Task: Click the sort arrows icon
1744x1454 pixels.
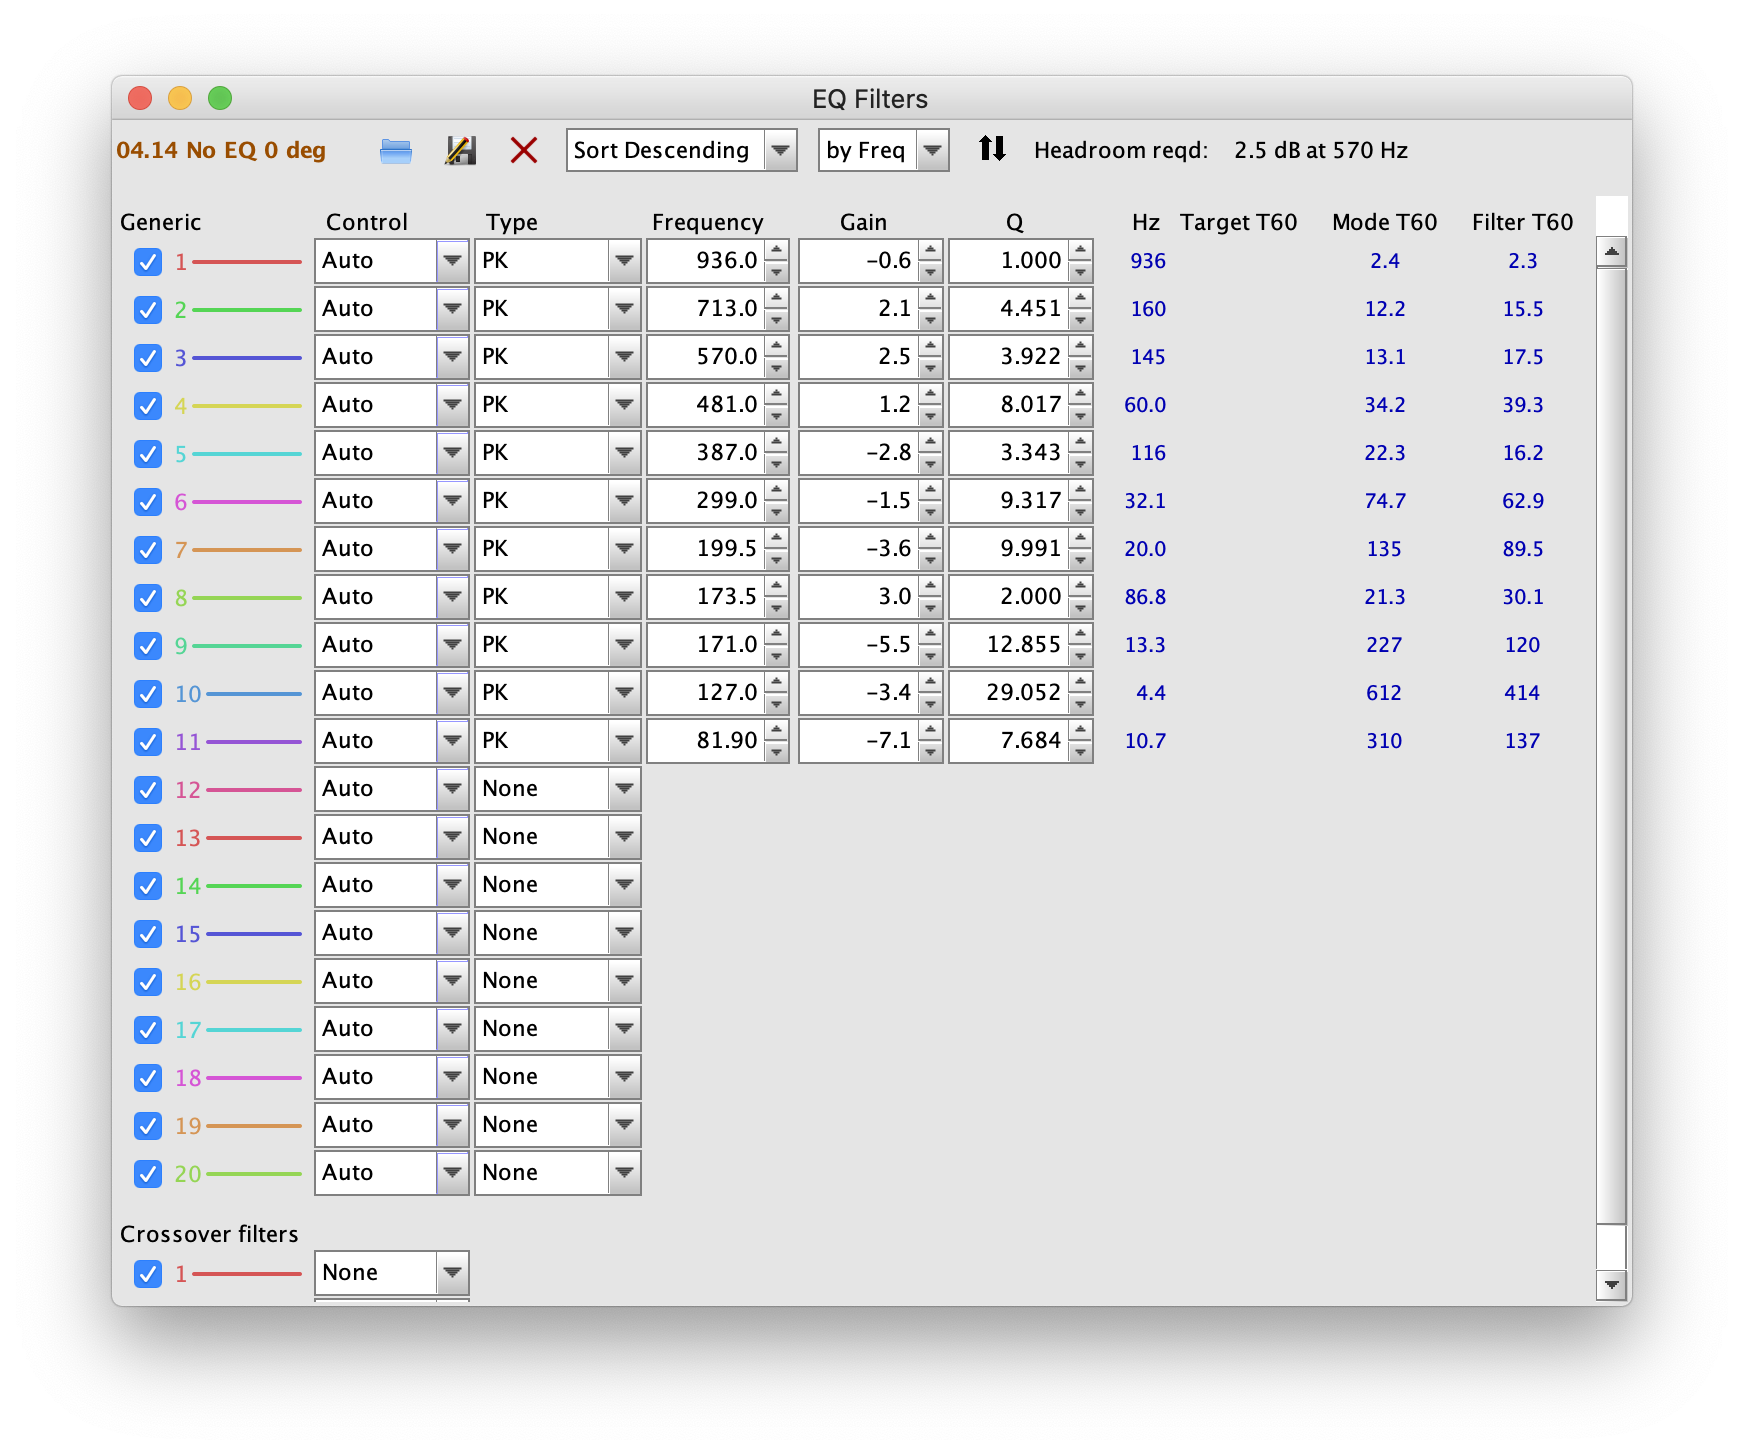Action: coord(992,149)
